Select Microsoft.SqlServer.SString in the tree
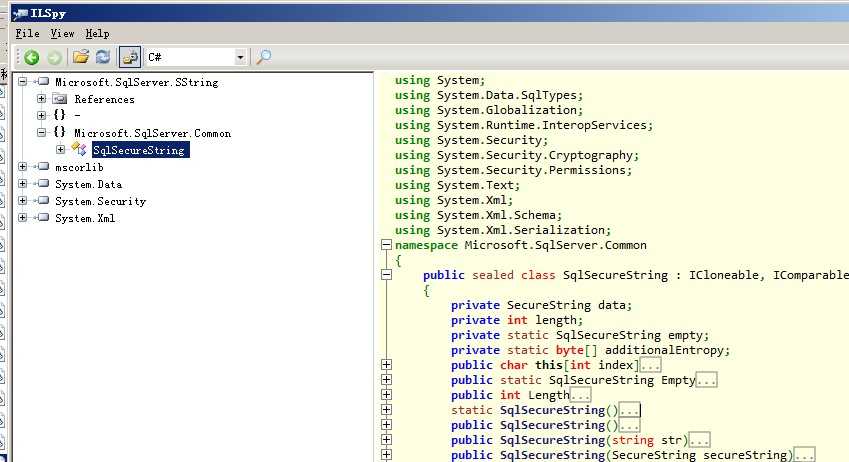The height and width of the screenshot is (462, 849). (x=136, y=82)
